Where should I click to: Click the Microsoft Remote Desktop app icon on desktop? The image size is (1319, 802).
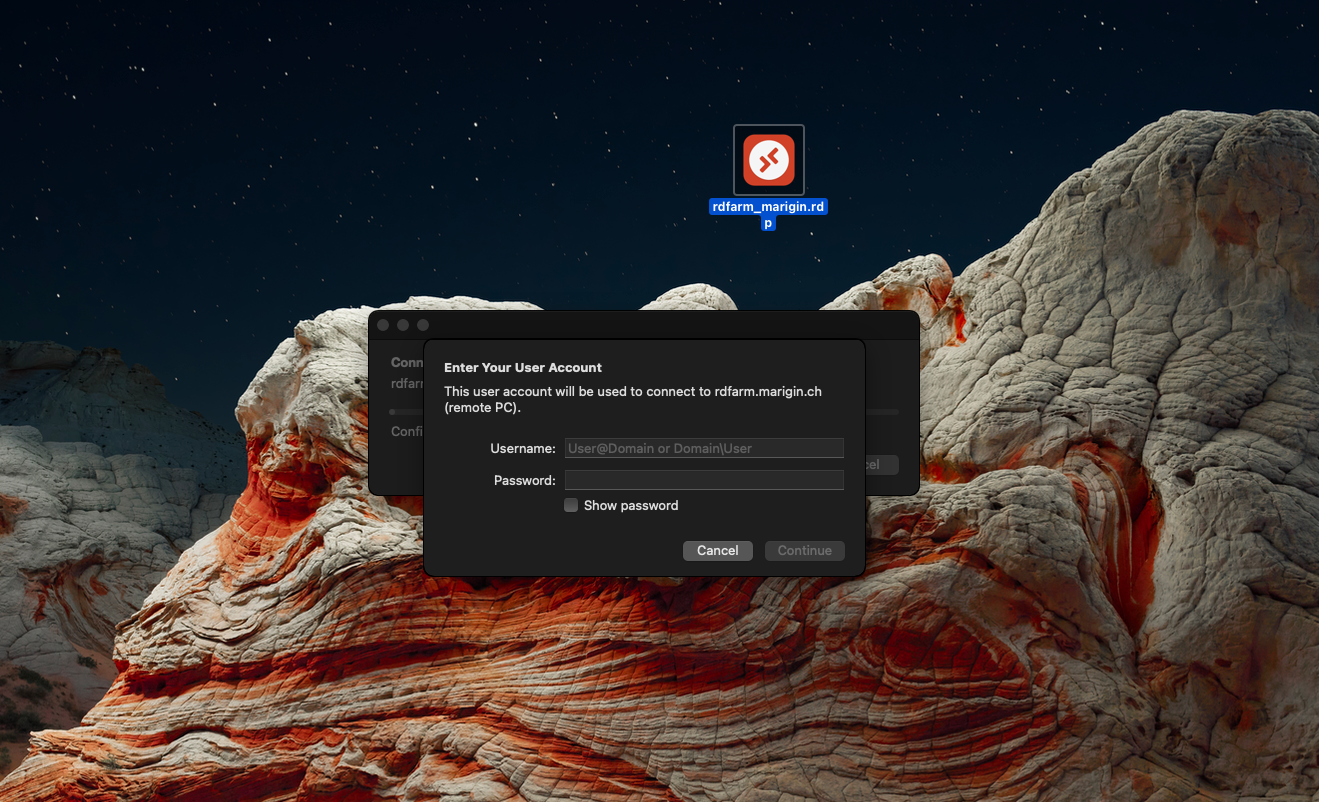(x=768, y=160)
